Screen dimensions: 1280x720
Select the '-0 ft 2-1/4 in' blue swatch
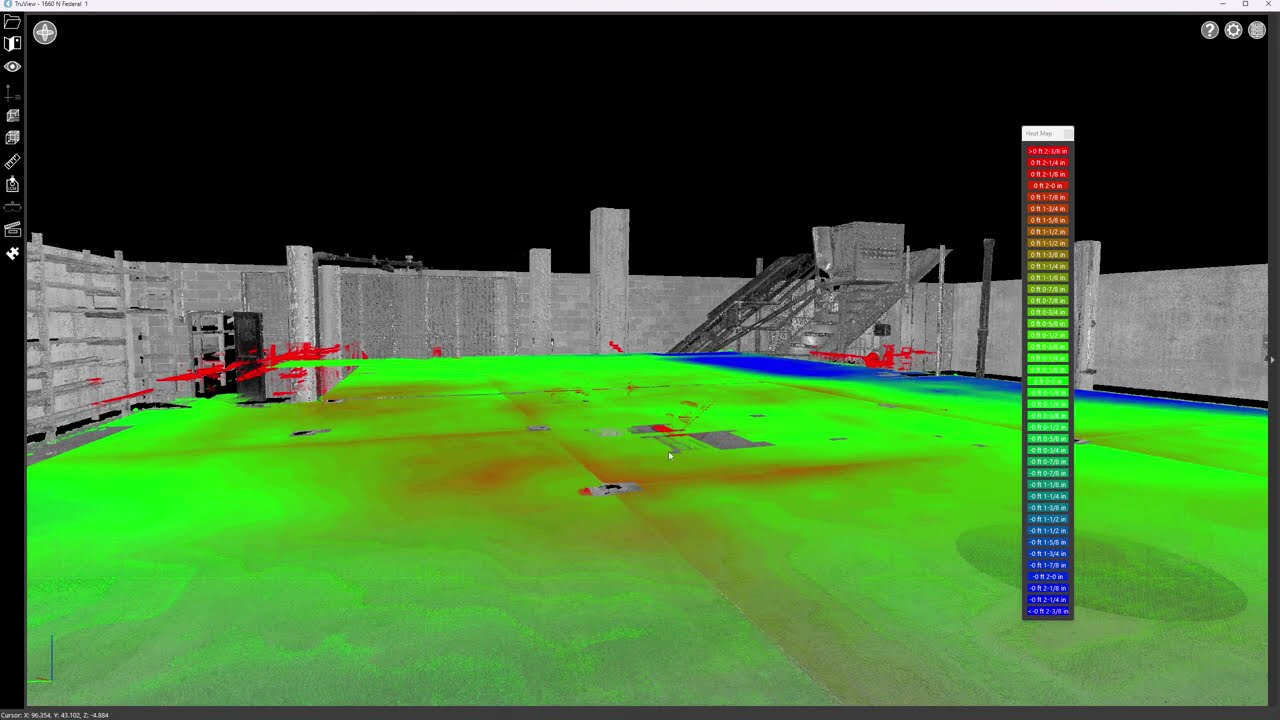coord(1048,599)
